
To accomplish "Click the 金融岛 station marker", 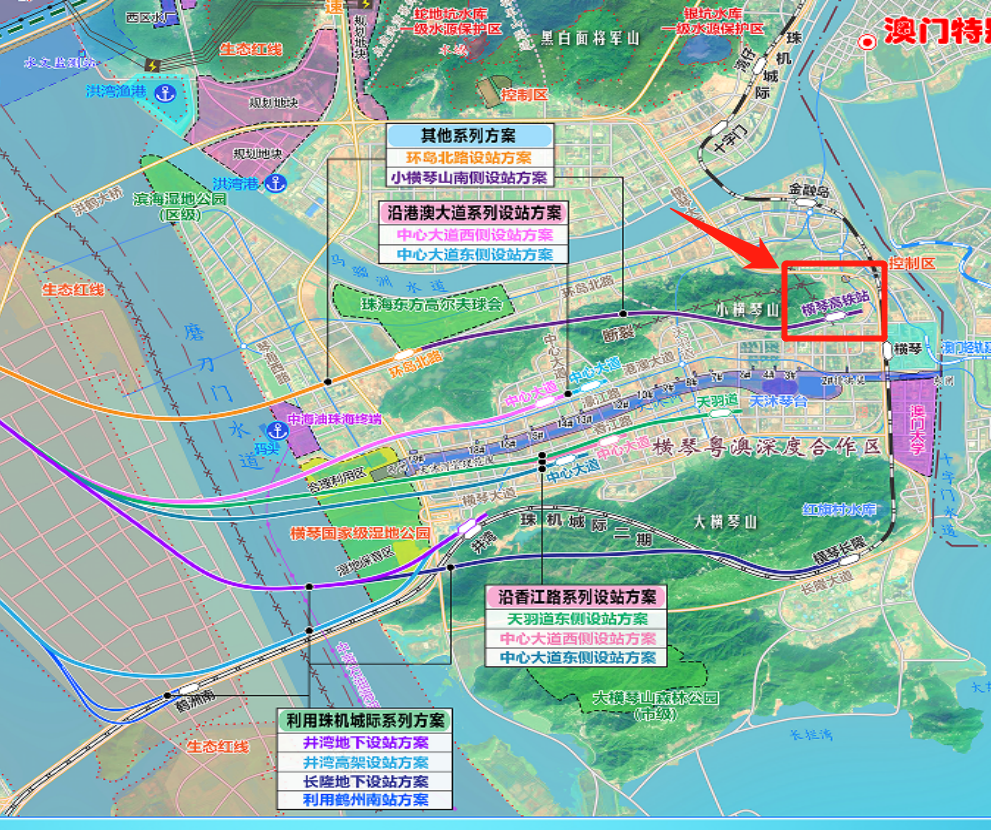I will (x=807, y=202).
